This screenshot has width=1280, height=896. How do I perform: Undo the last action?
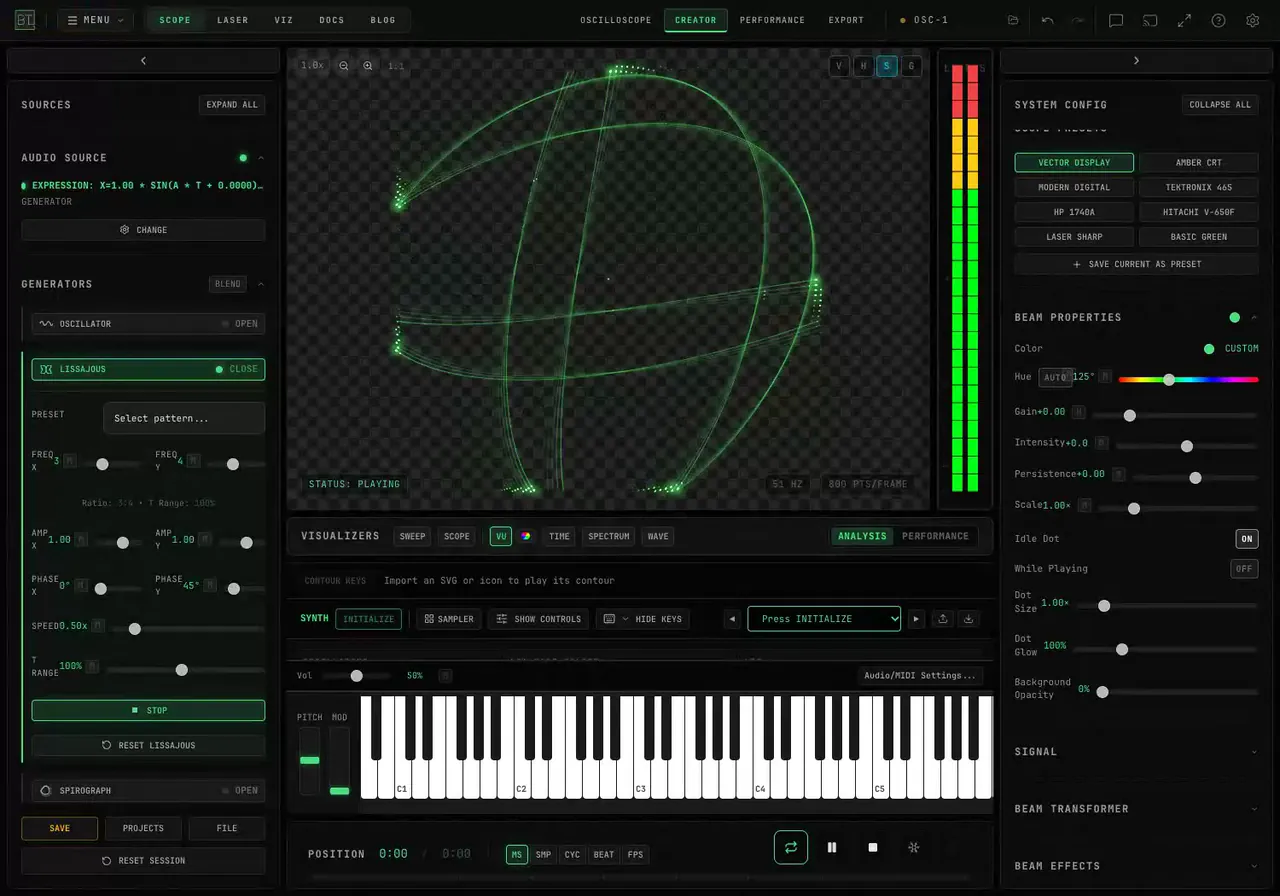(x=1048, y=20)
